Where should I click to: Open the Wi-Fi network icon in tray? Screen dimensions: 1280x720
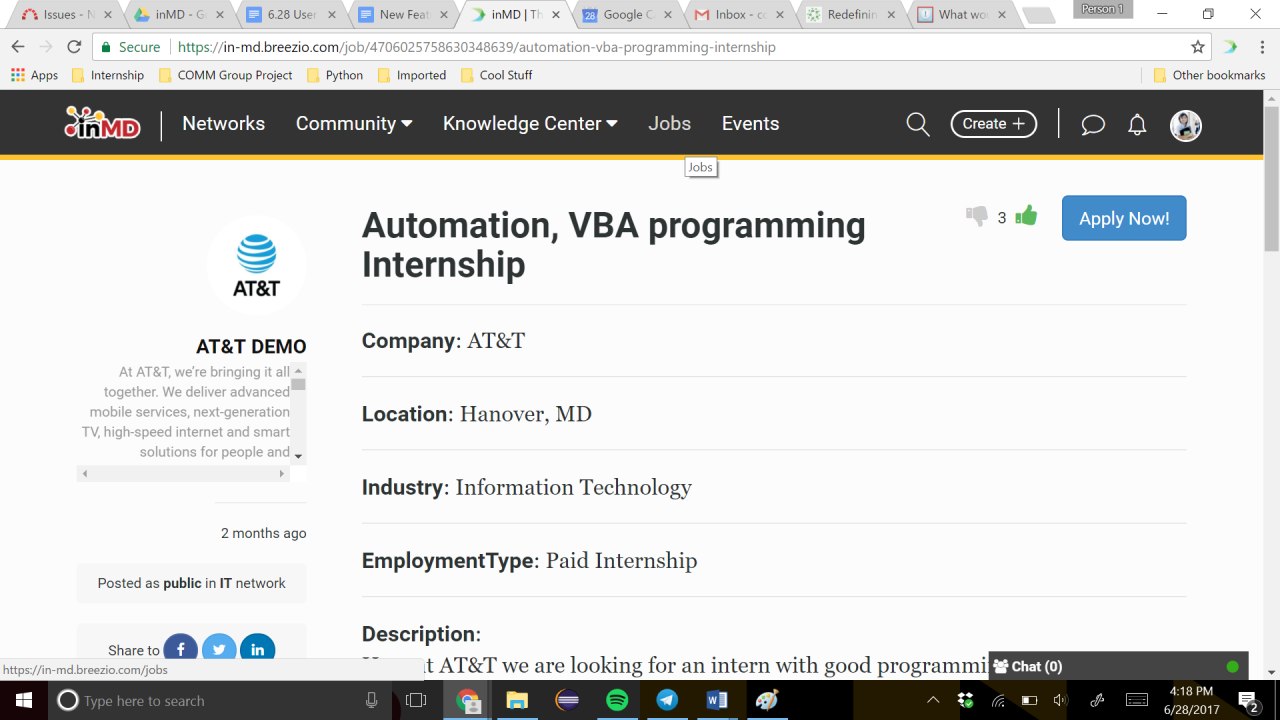coord(997,700)
